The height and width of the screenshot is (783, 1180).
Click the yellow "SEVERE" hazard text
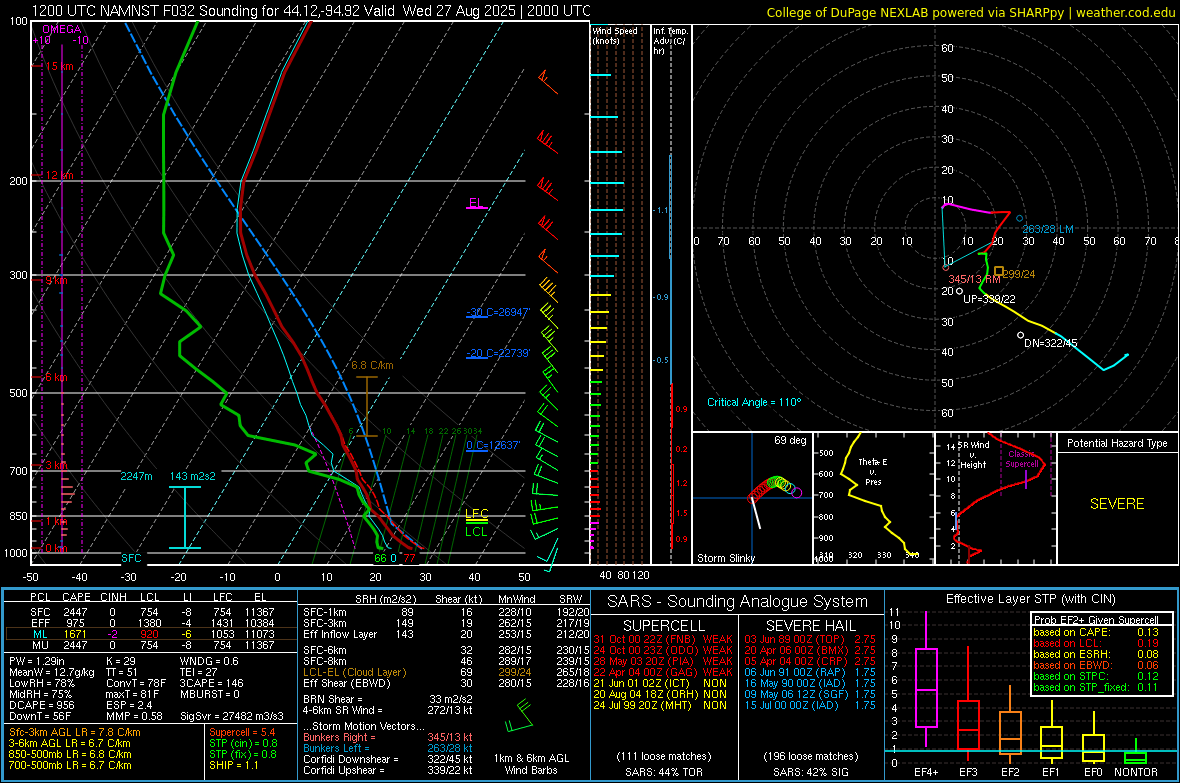(1117, 504)
